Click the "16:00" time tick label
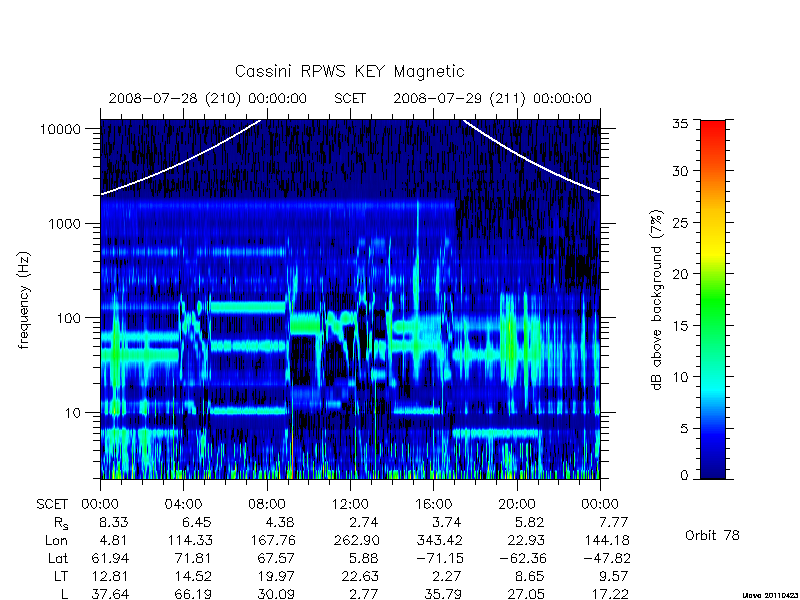This screenshot has height=600, width=800. pyautogui.click(x=433, y=505)
